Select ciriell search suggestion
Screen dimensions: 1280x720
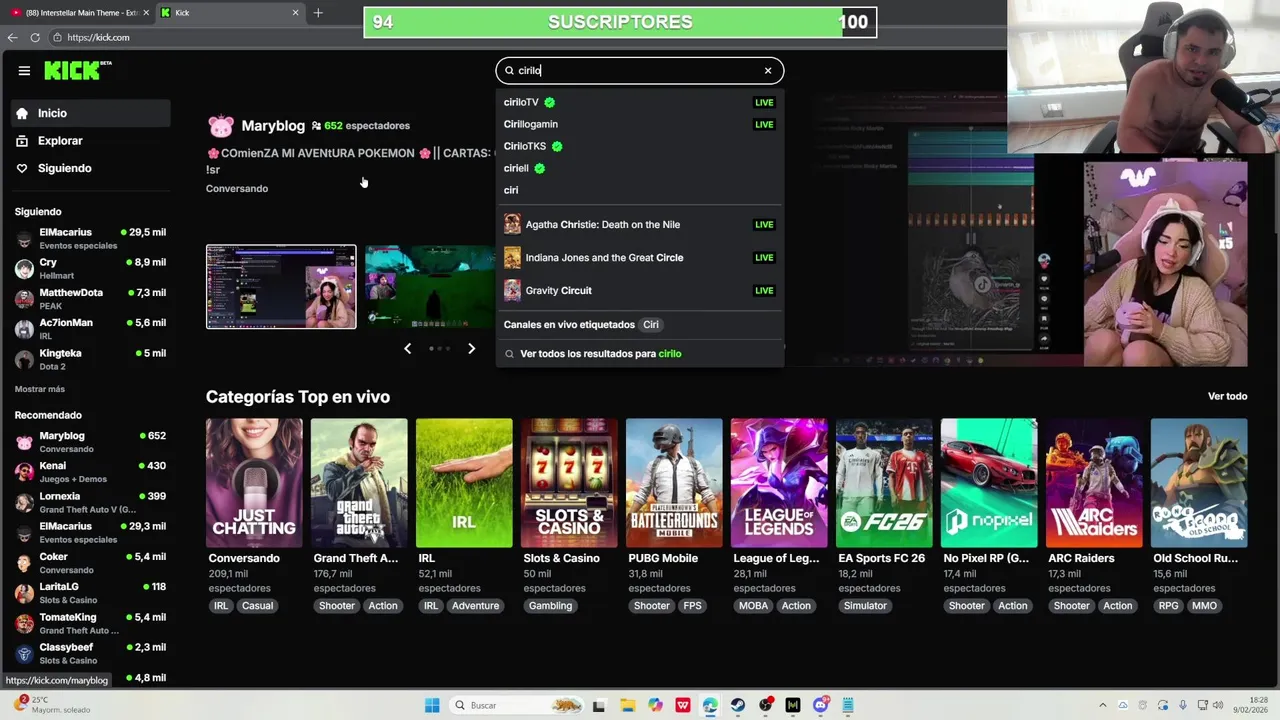click(639, 168)
